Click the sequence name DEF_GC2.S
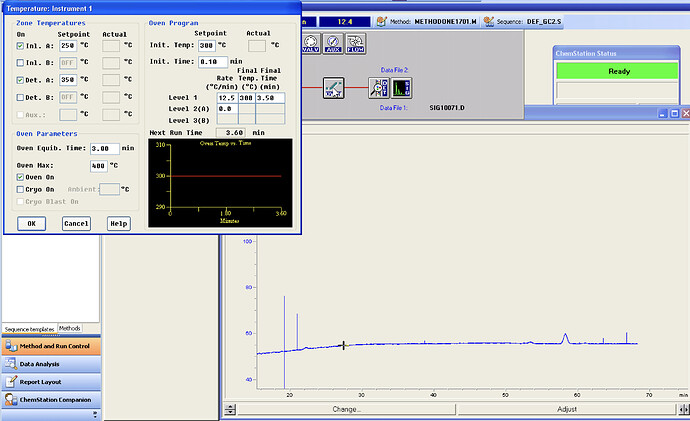The image size is (690, 421). tap(544, 22)
